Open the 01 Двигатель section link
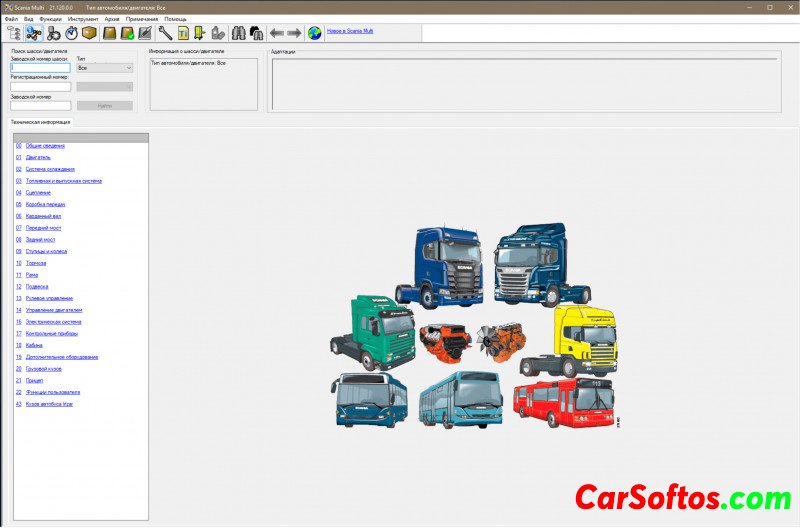 point(38,157)
